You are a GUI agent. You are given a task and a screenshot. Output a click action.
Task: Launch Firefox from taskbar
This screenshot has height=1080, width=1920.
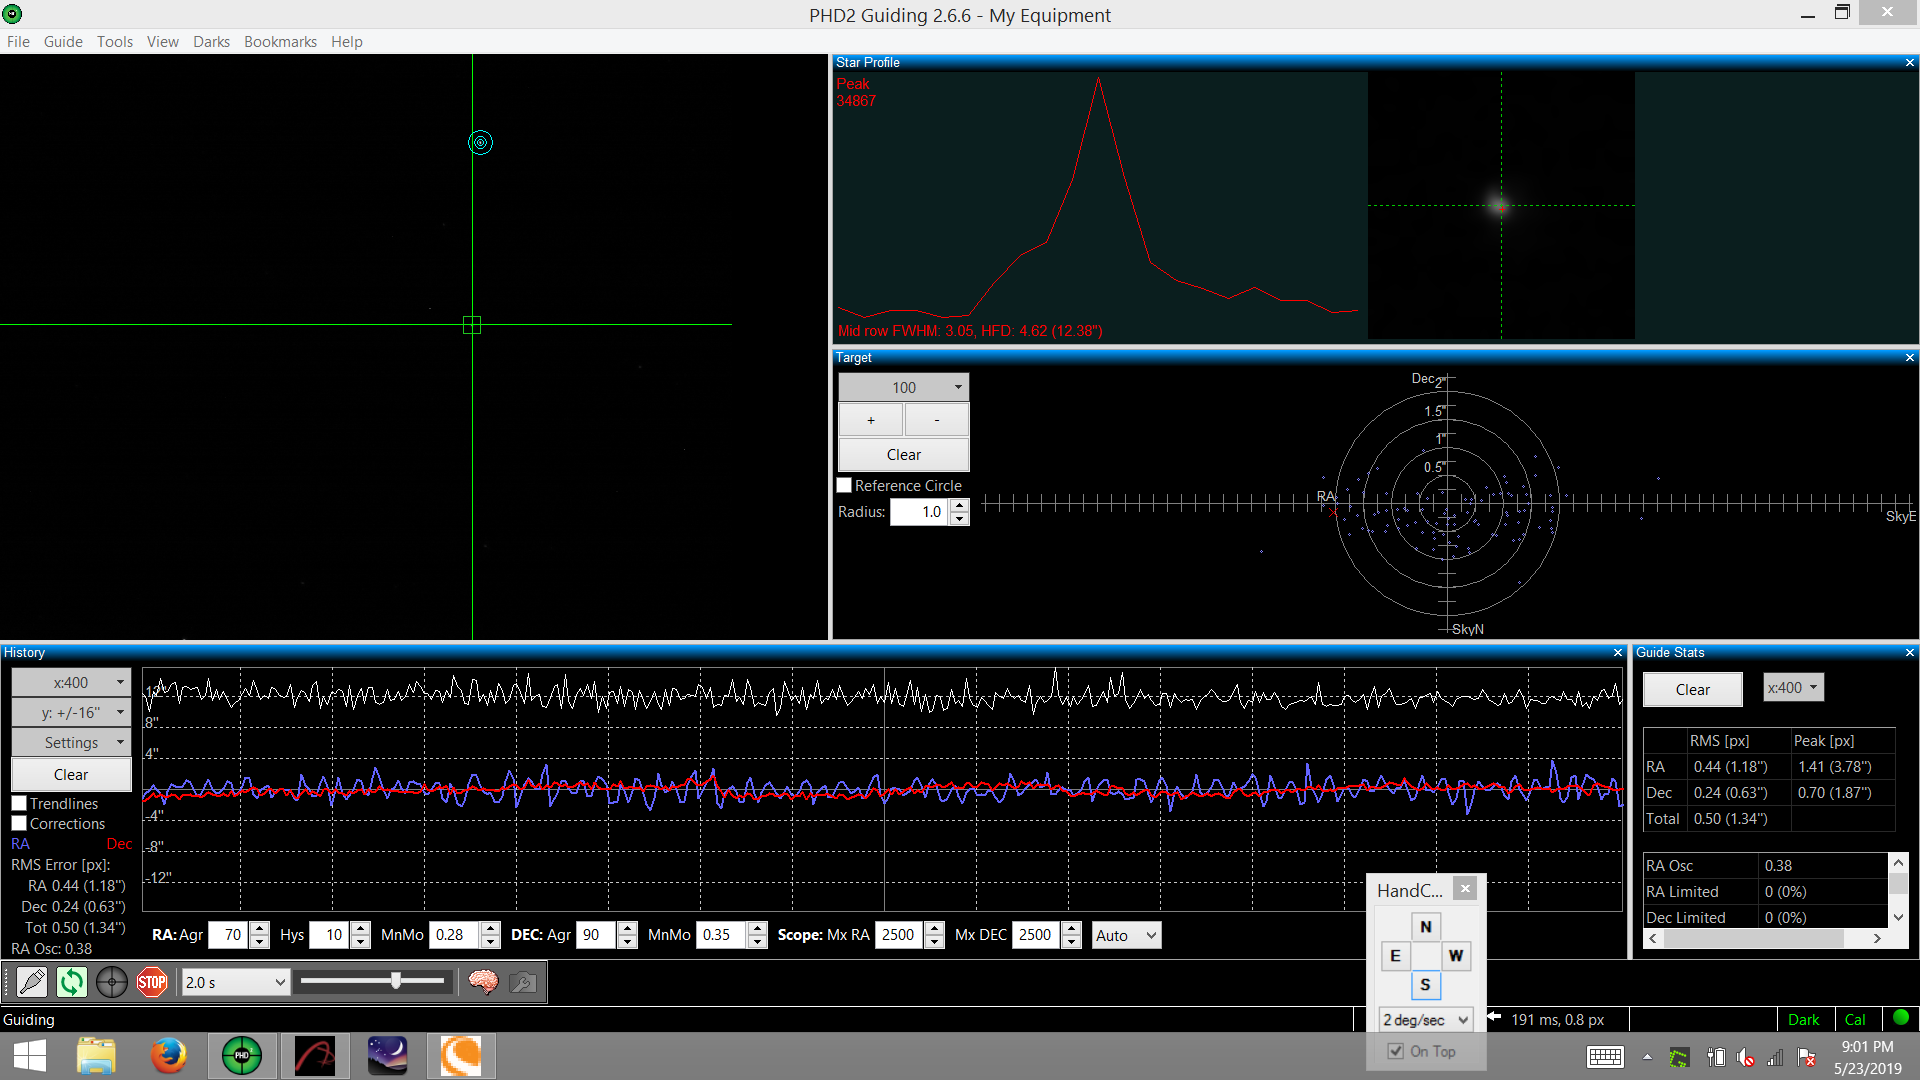168,1056
